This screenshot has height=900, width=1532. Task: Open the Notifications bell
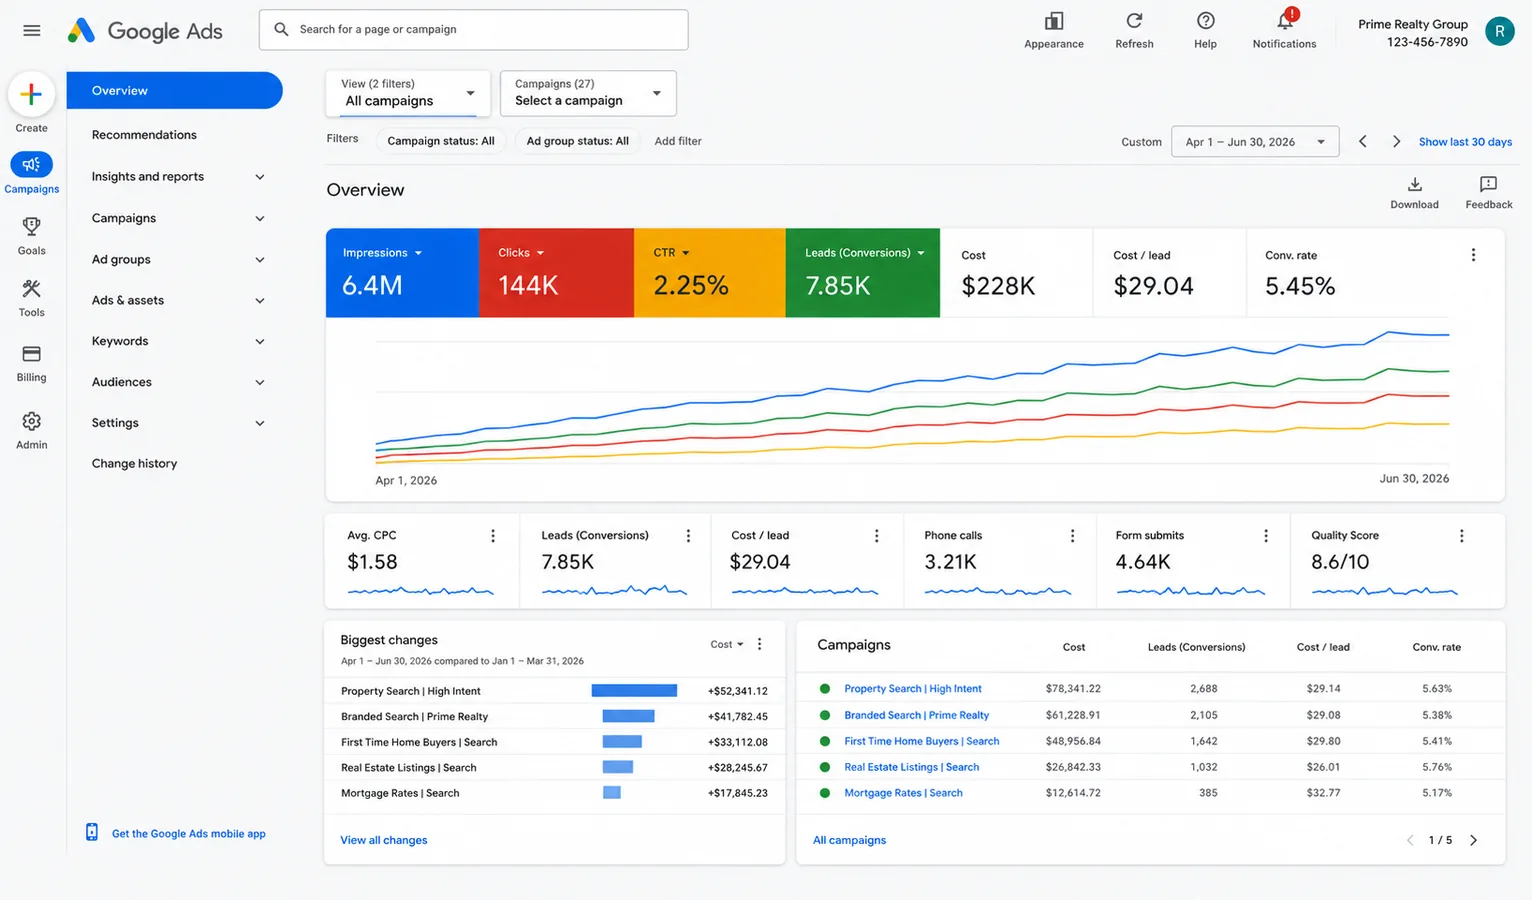coord(1285,20)
